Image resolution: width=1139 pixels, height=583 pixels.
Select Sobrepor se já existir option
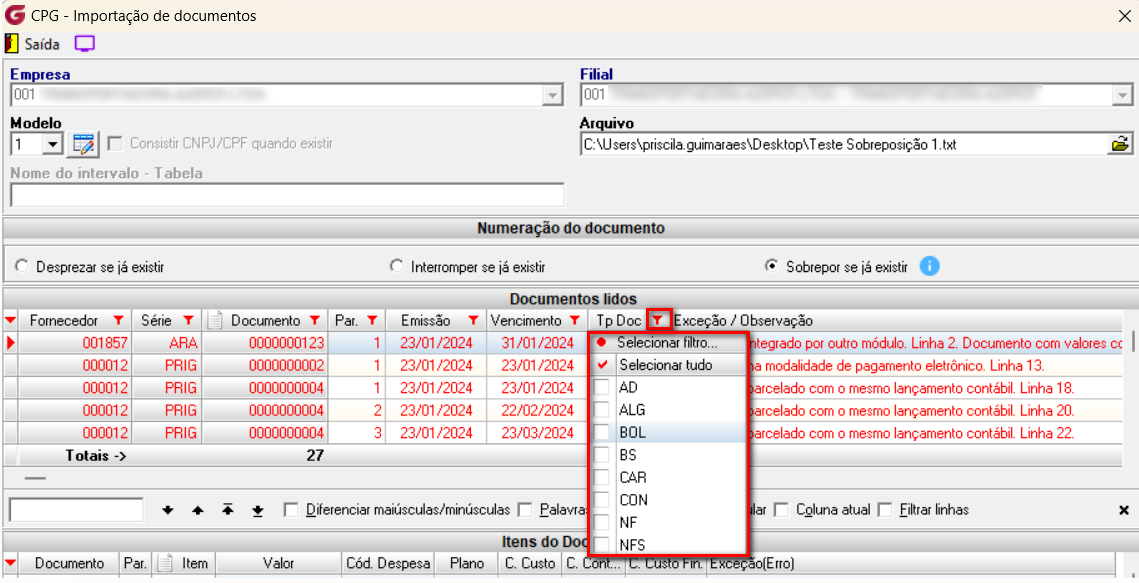pos(771,266)
